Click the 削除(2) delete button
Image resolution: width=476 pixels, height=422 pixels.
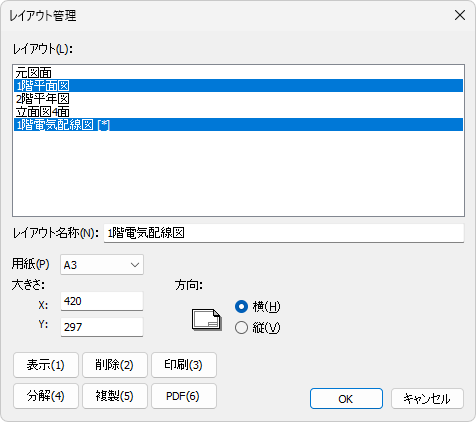pos(115,365)
